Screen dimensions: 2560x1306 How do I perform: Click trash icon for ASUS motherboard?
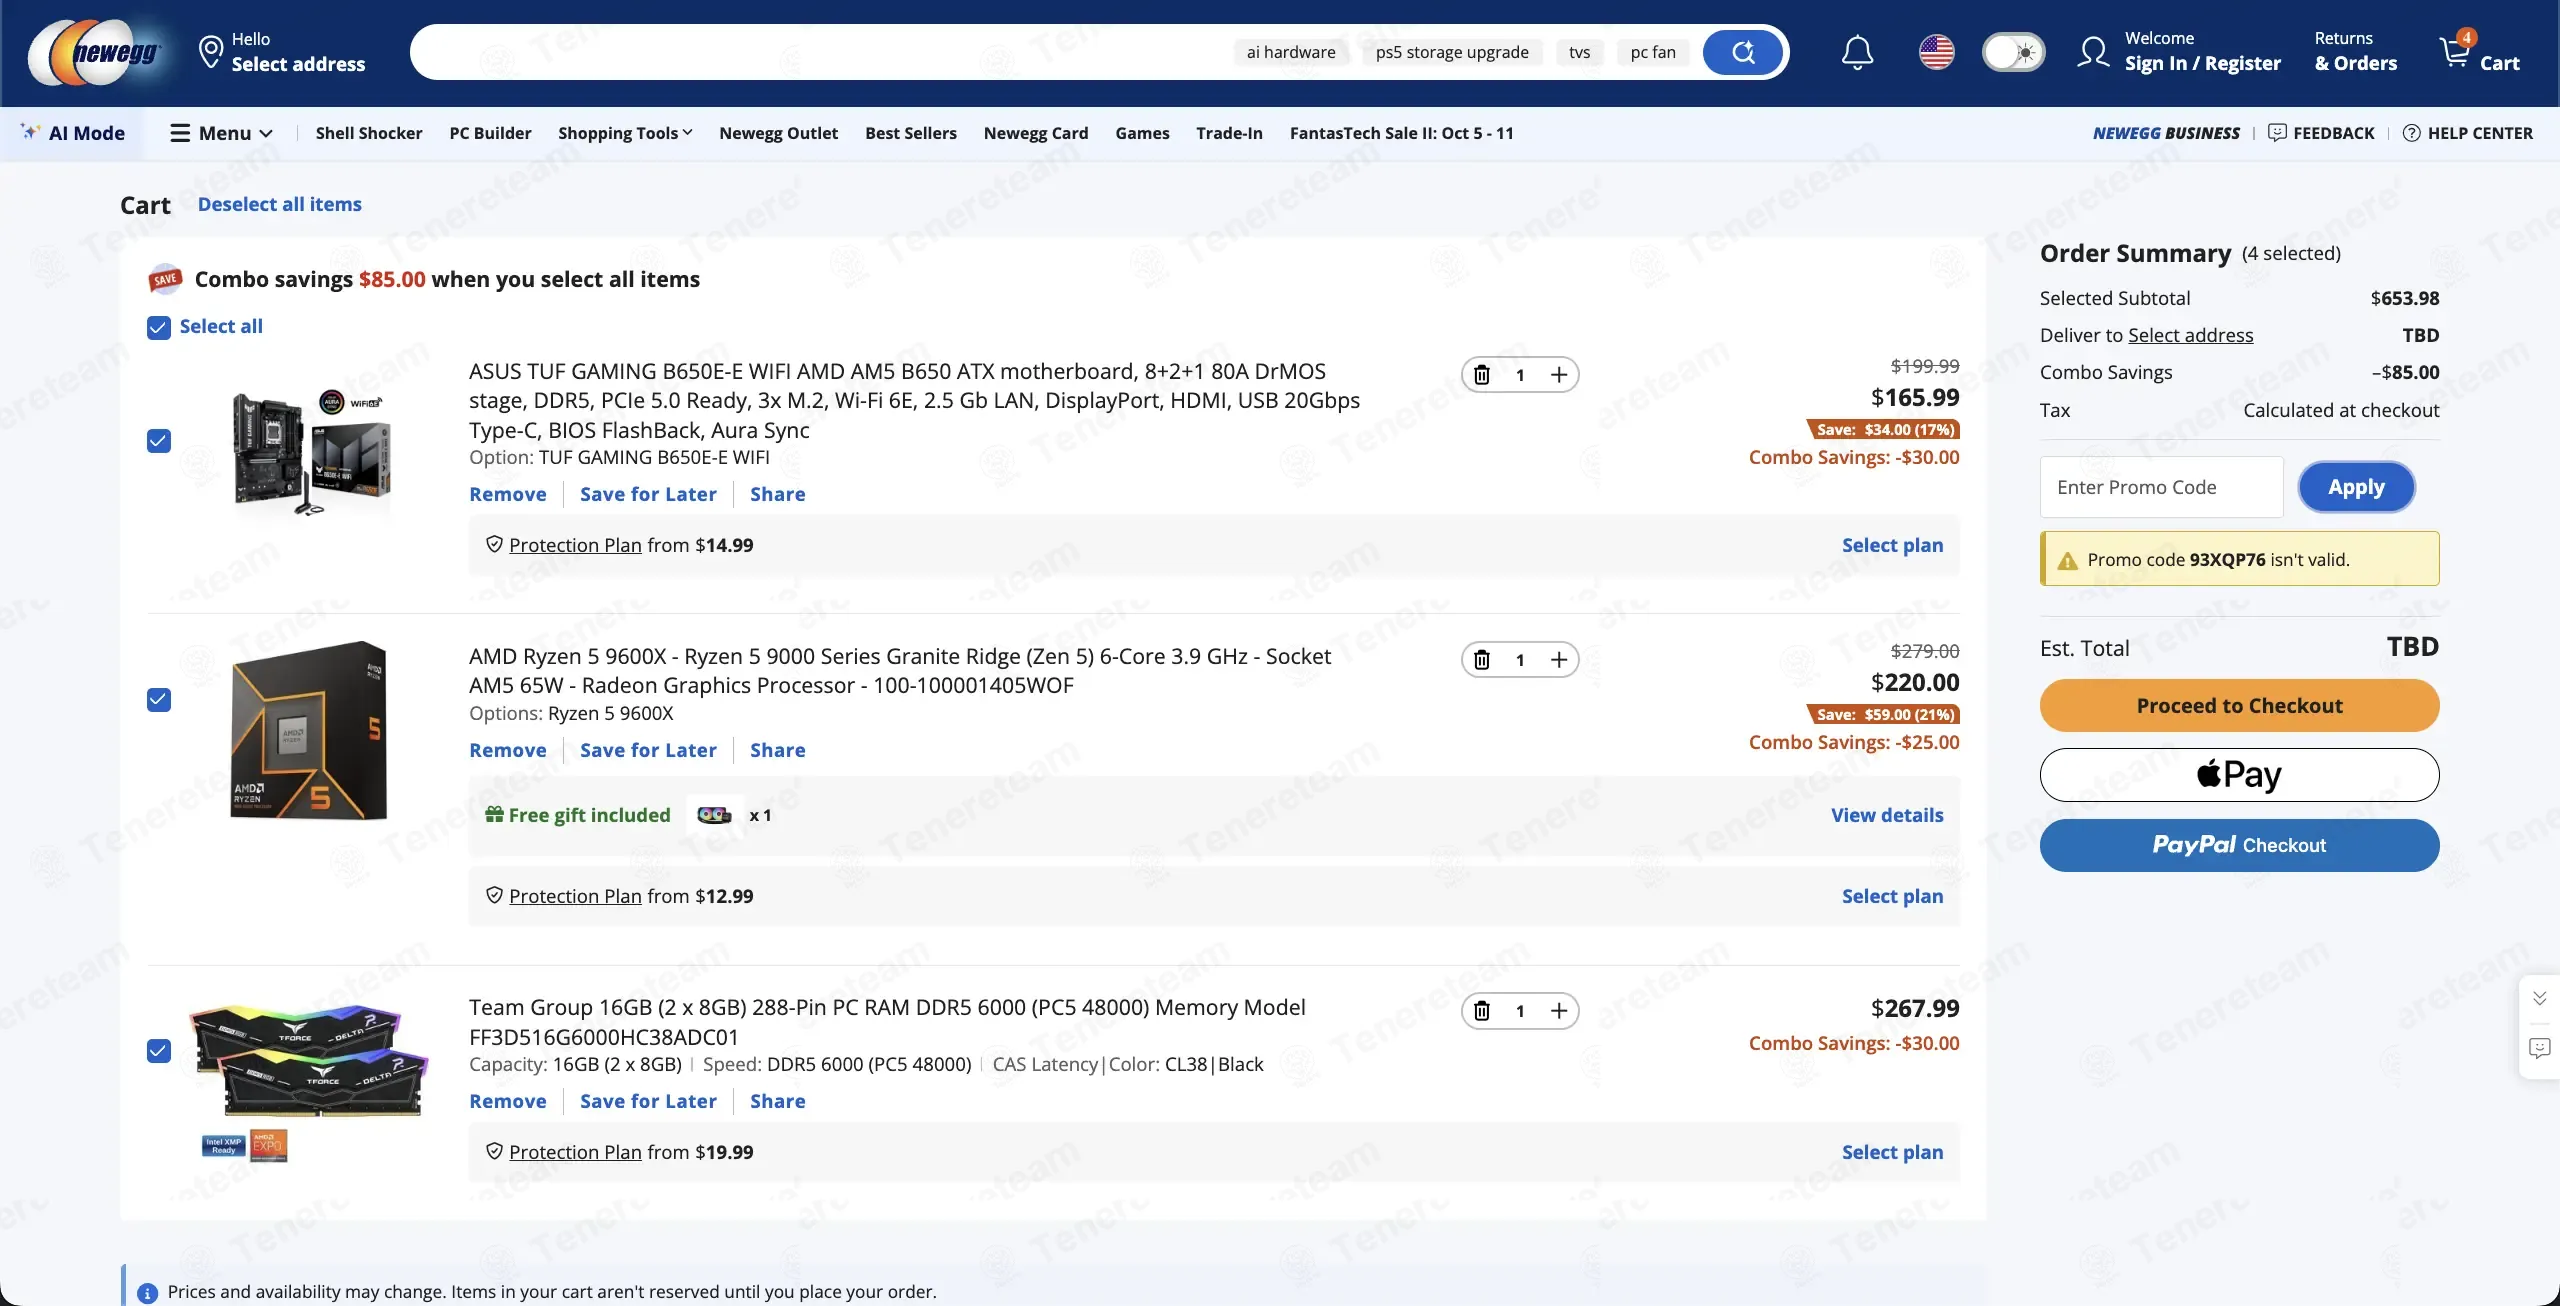click(1482, 375)
